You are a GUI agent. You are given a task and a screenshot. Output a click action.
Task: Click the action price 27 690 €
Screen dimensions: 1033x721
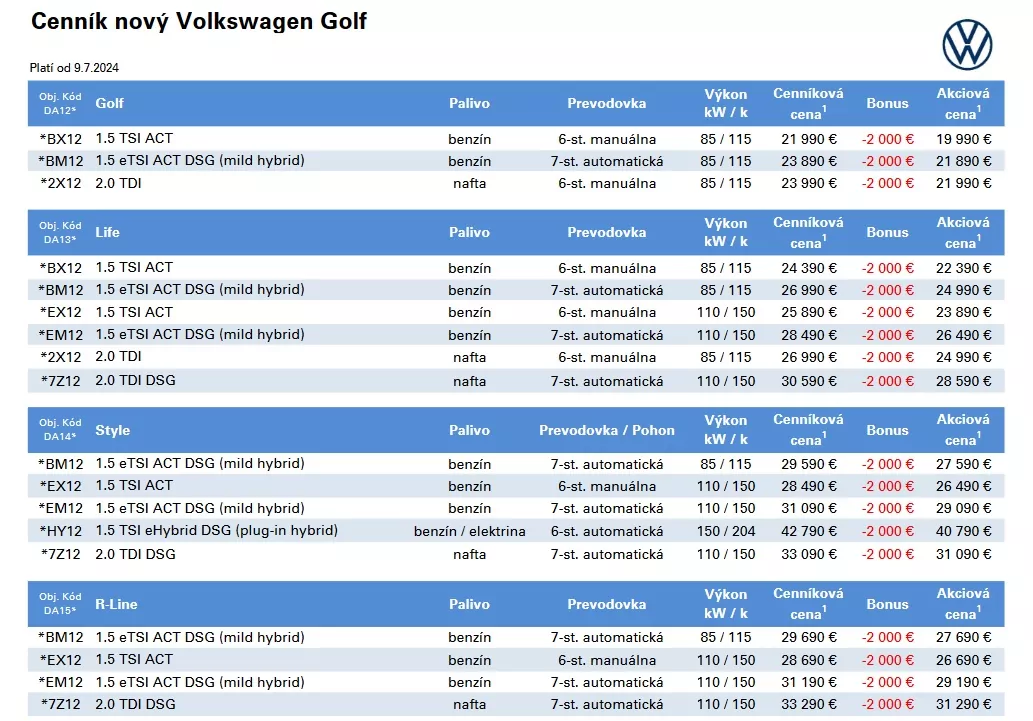(x=963, y=637)
